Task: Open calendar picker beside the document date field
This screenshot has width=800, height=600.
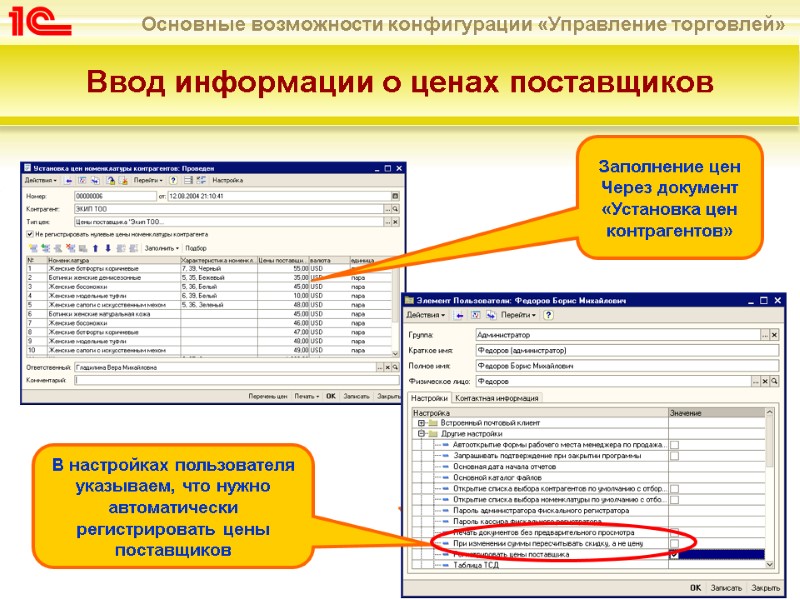Action: click(x=395, y=198)
